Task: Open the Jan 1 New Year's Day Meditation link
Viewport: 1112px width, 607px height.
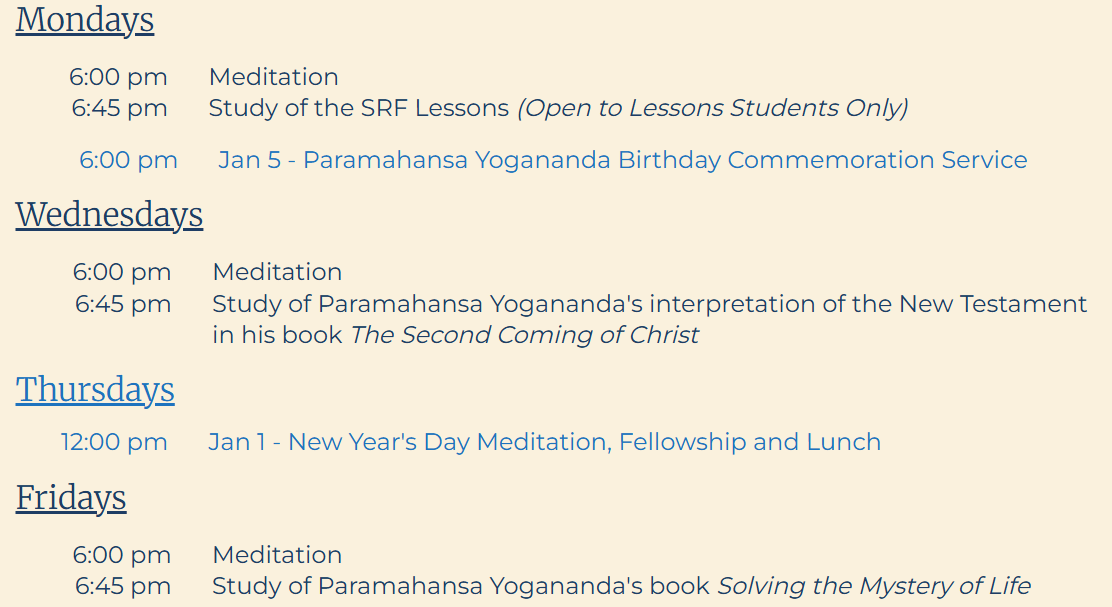Action: click(x=544, y=442)
